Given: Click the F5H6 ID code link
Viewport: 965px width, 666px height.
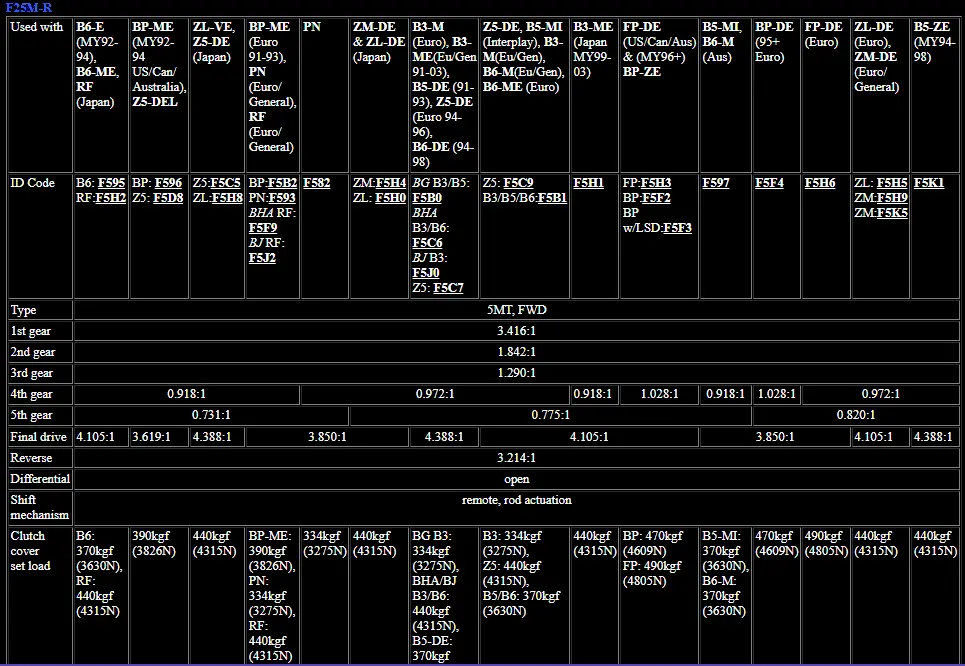Looking at the screenshot, I should [820, 183].
